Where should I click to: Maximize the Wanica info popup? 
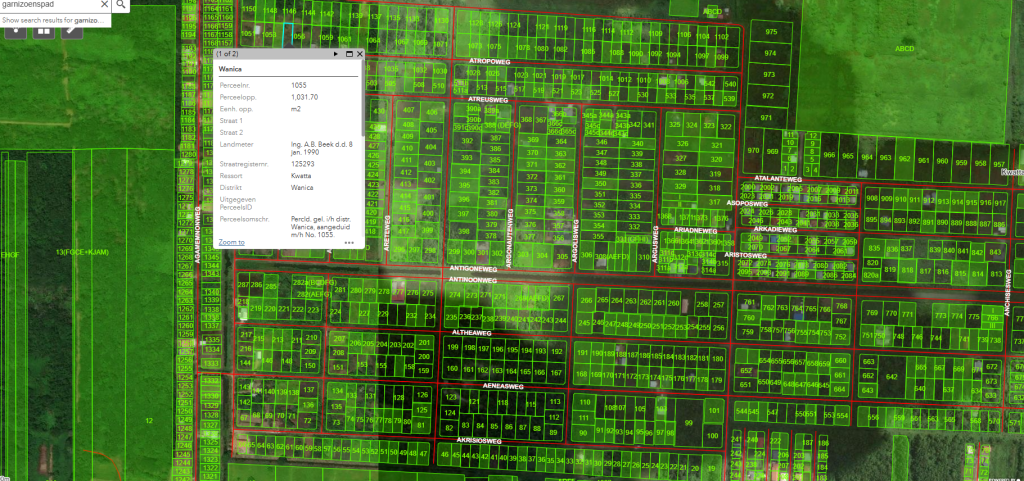tap(348, 53)
